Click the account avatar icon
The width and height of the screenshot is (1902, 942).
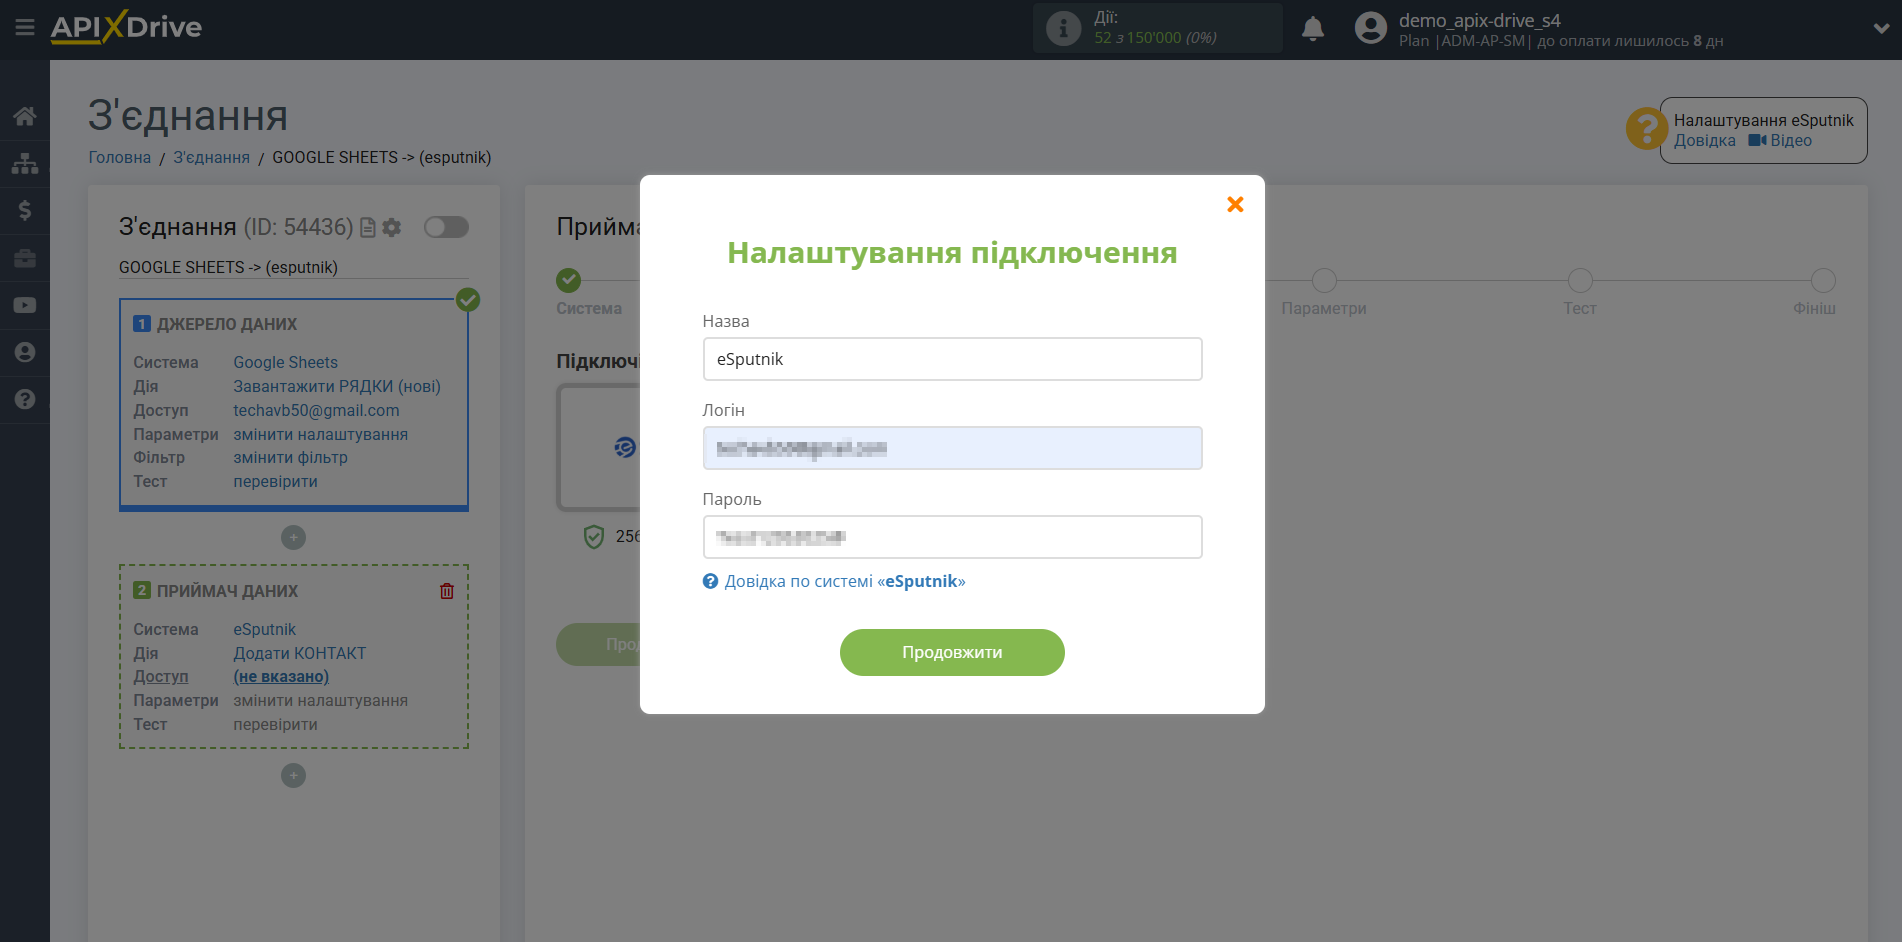tap(1370, 28)
